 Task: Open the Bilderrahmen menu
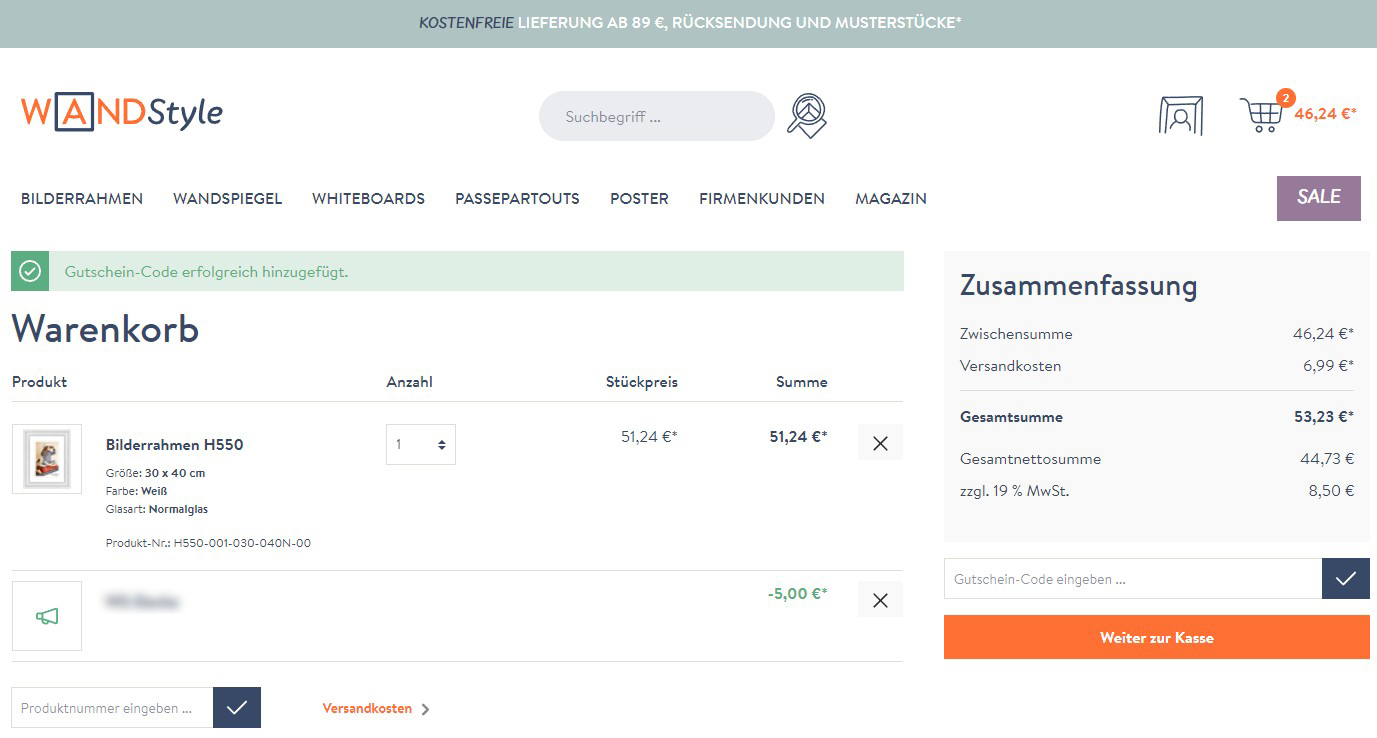click(82, 199)
